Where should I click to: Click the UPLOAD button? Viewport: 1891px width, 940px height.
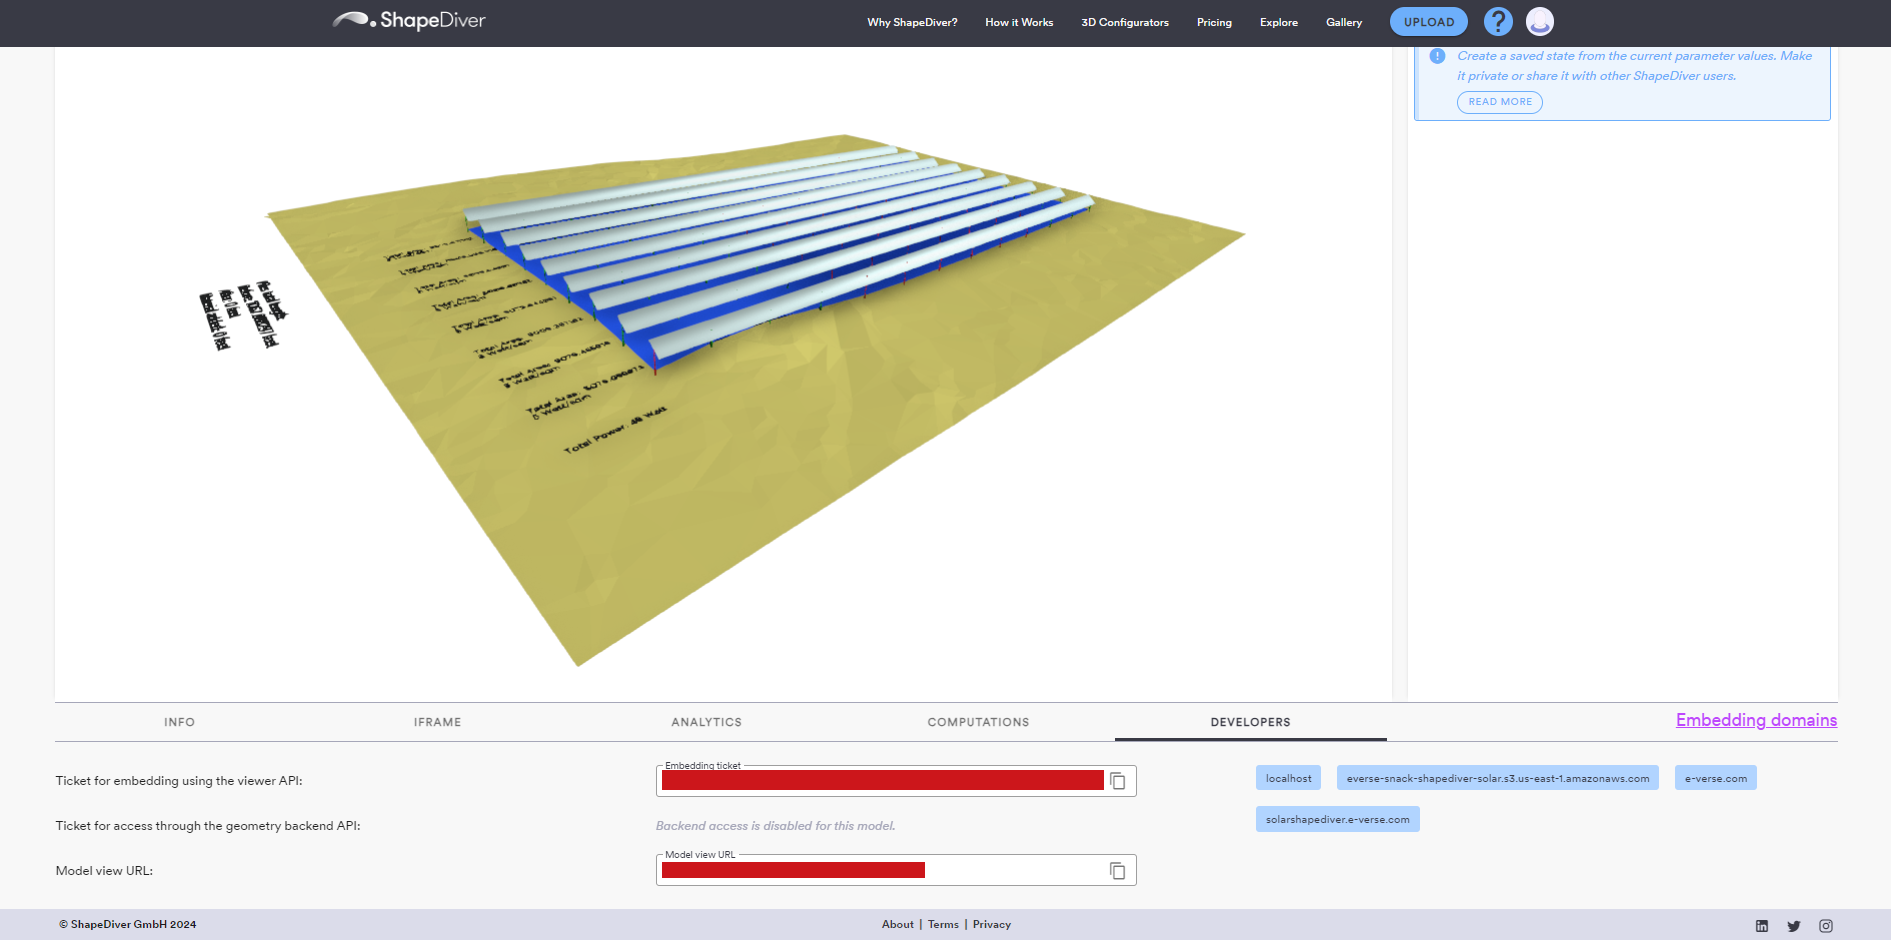click(x=1429, y=22)
